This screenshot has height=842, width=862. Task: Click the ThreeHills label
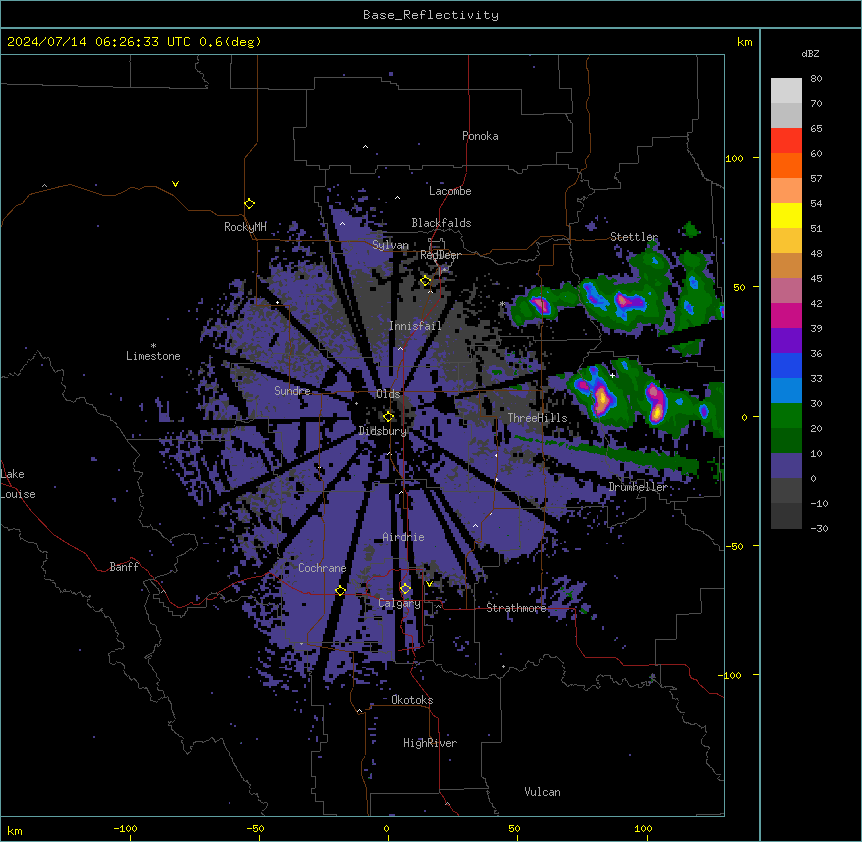537,418
